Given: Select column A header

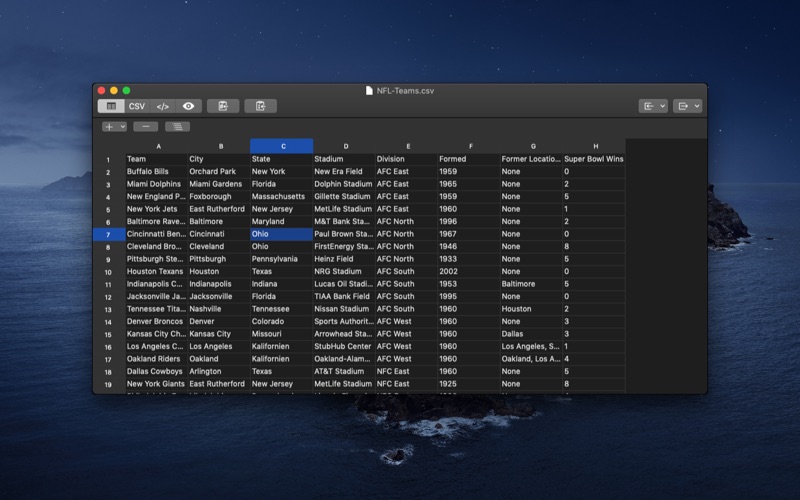Looking at the screenshot, I should click(x=158, y=146).
